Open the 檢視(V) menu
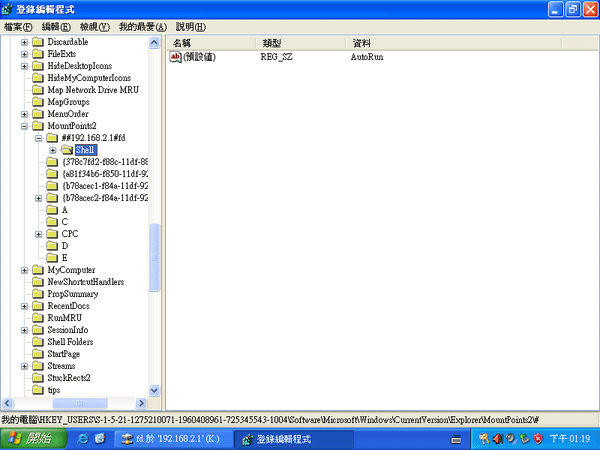This screenshot has width=600, height=450. (95, 27)
